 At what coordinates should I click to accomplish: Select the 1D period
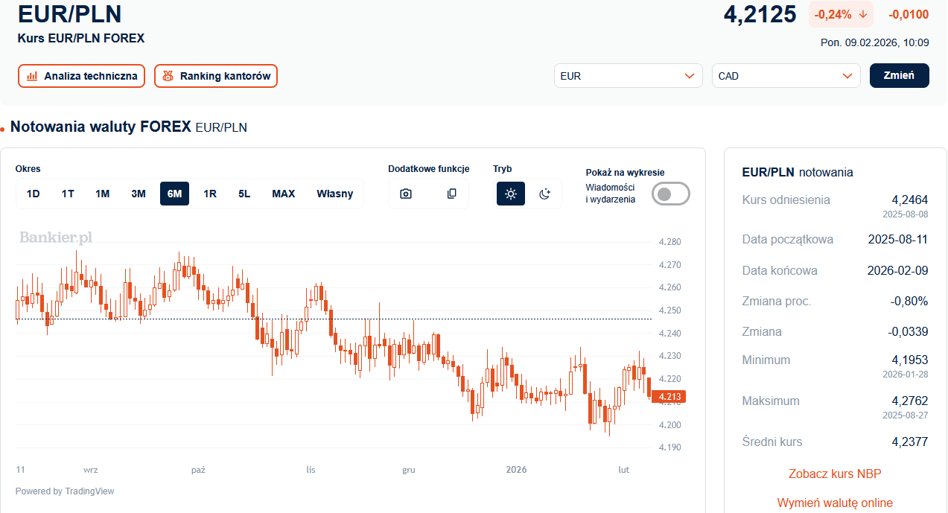pyautogui.click(x=33, y=194)
